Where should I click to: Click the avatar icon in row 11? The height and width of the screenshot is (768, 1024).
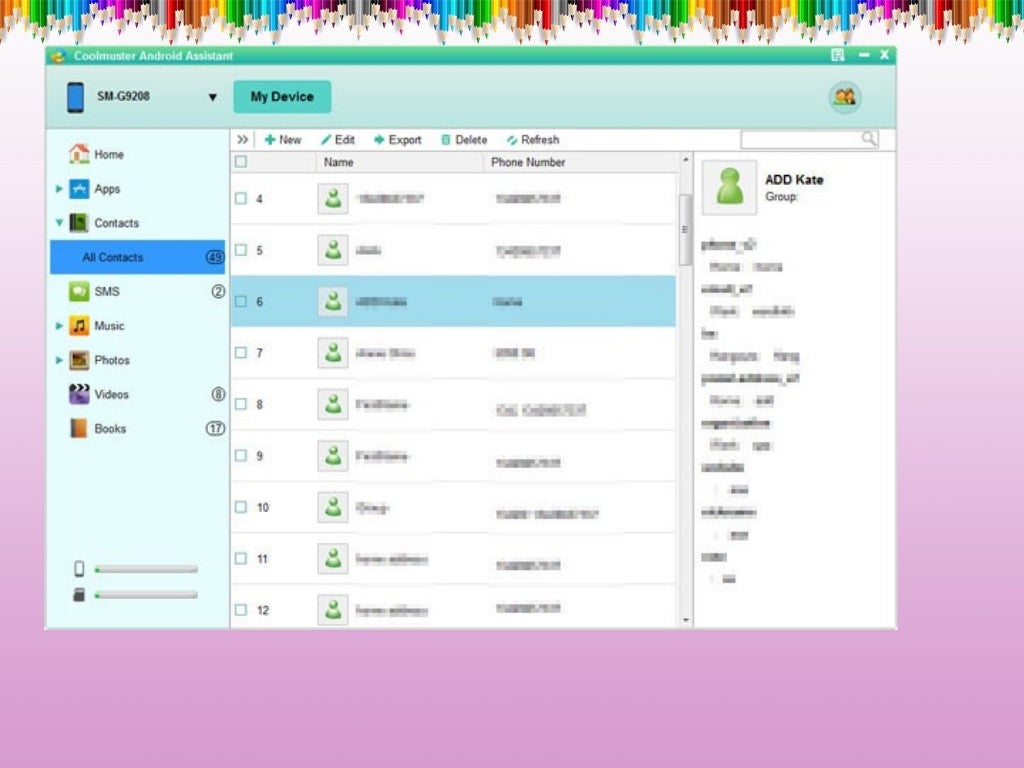point(333,559)
